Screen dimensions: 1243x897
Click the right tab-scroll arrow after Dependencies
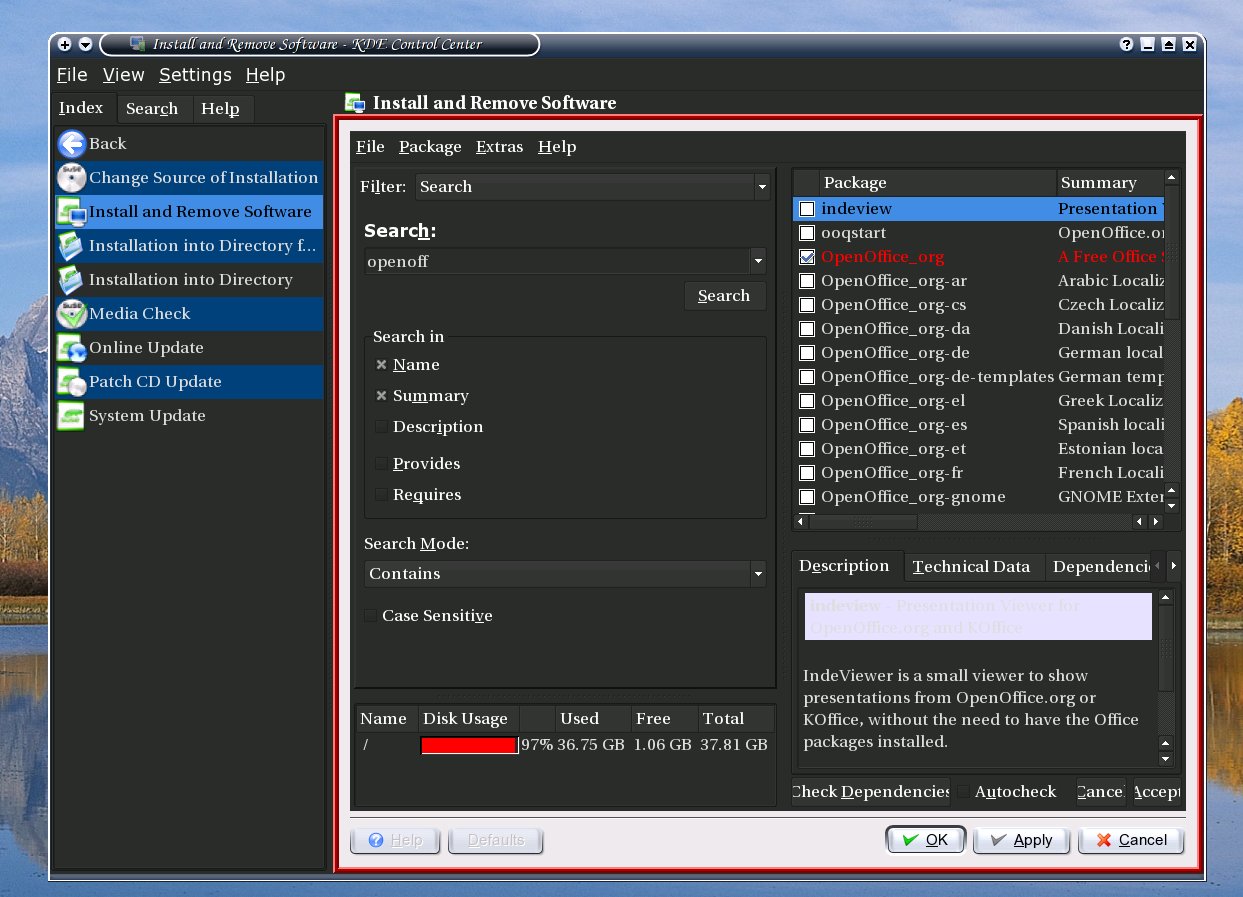click(x=1174, y=567)
